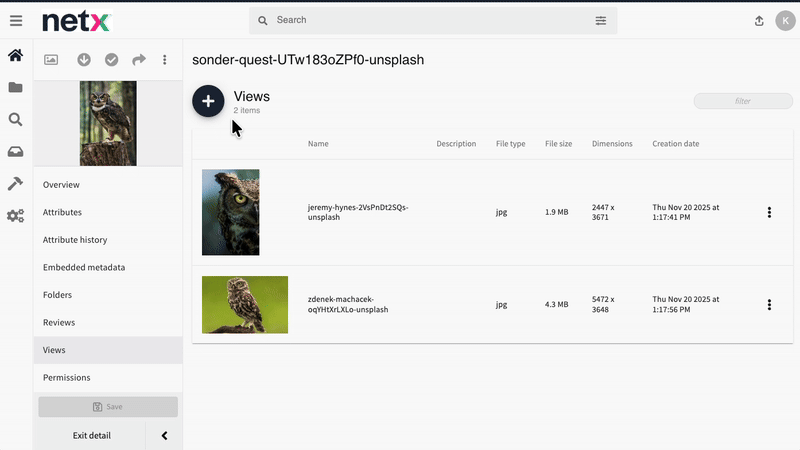Image resolution: width=800 pixels, height=450 pixels.
Task: Go to the Home dashboard icon
Action: 16,56
